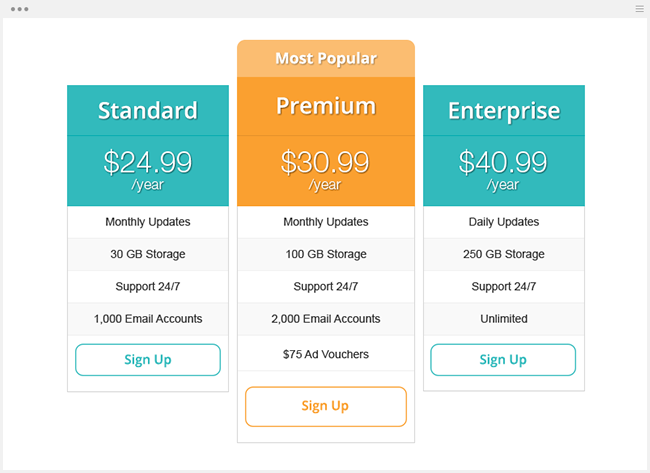Click the Unlimited feature in Enterprise
Image resolution: width=650 pixels, height=473 pixels.
(504, 319)
